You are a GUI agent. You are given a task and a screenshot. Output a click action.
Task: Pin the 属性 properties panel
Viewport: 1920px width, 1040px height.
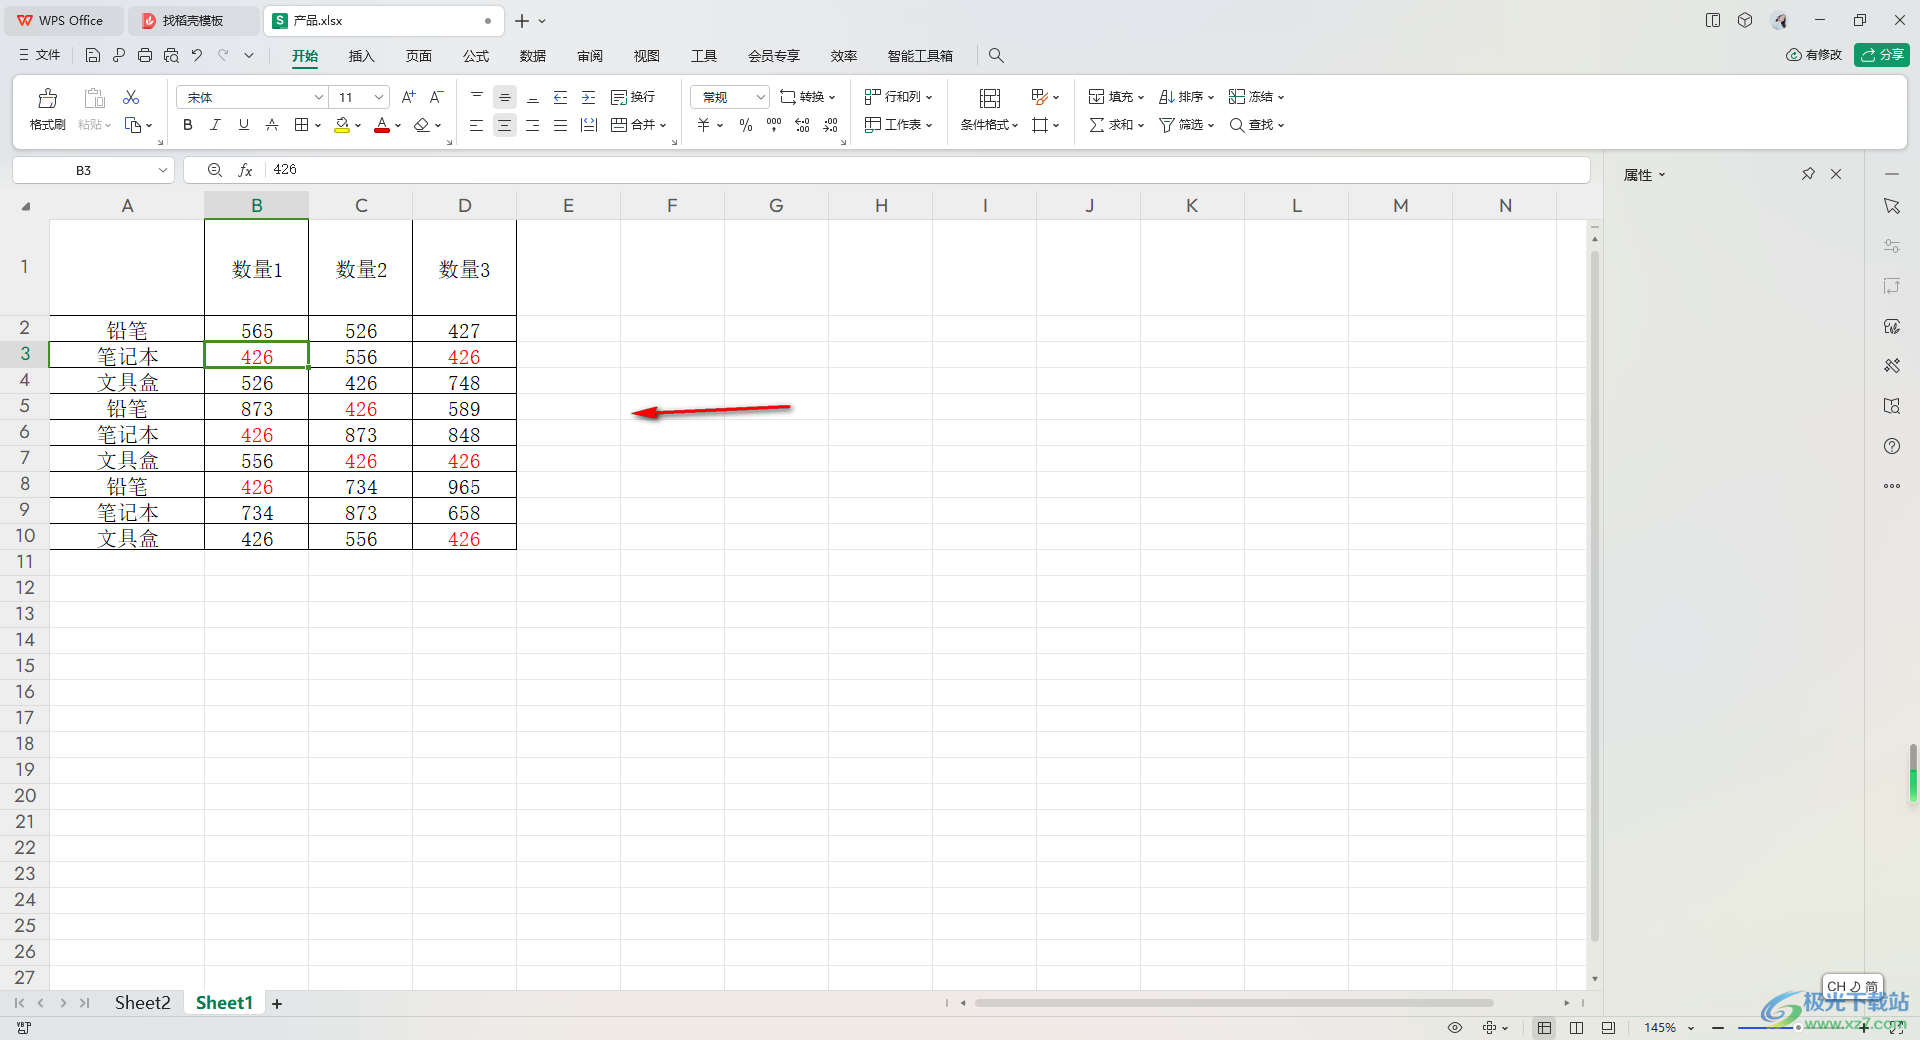[x=1808, y=174]
